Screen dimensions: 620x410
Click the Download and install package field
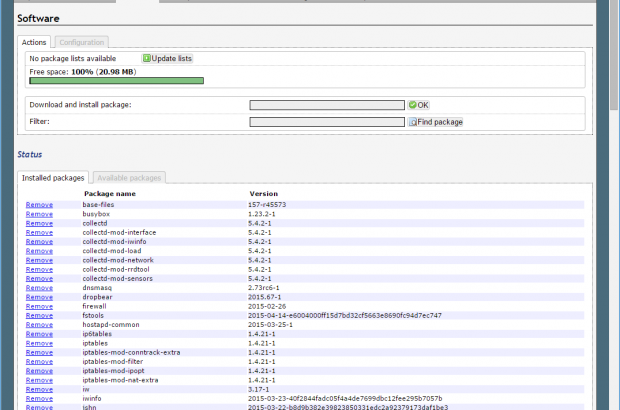327,105
